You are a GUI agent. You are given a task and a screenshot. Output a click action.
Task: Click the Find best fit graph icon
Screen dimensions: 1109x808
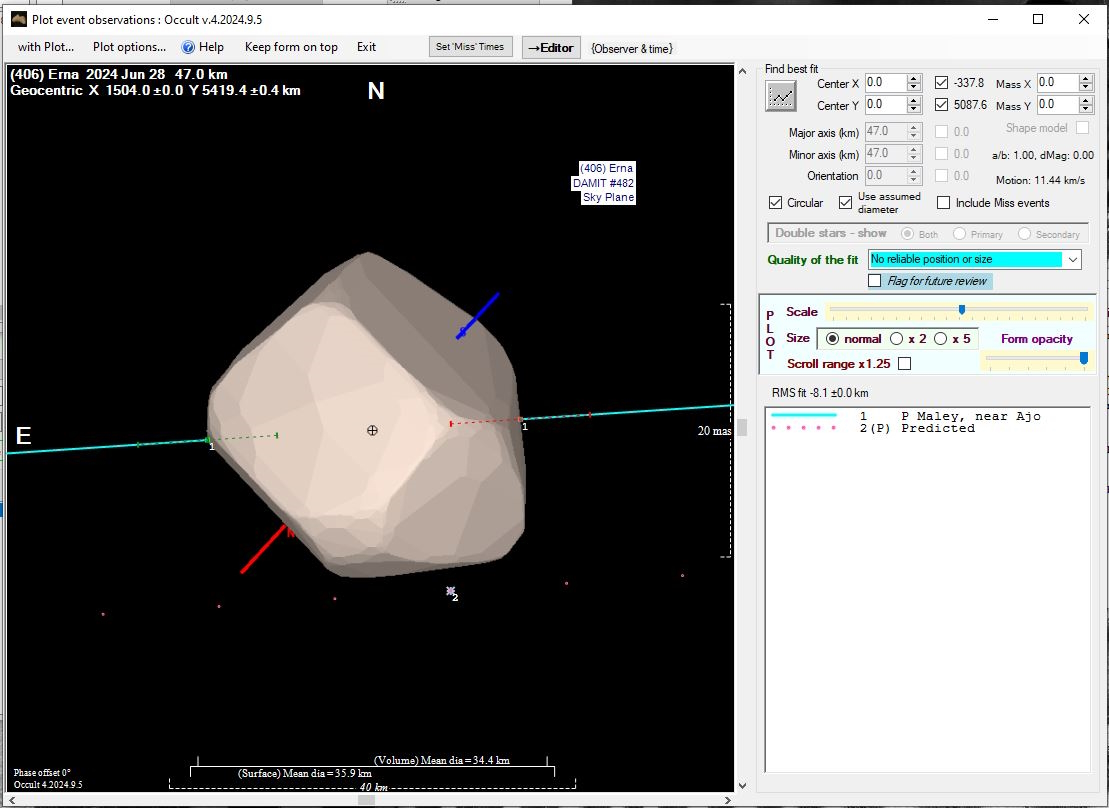coord(780,96)
